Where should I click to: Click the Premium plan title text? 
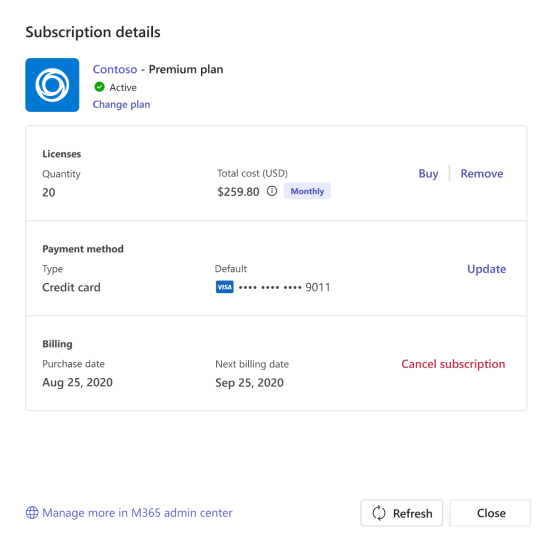click(x=186, y=69)
